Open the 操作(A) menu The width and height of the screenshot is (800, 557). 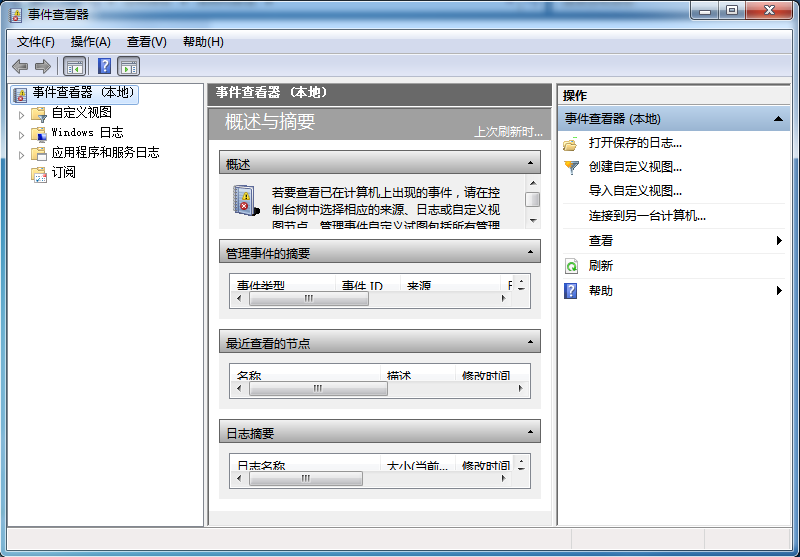coord(90,42)
